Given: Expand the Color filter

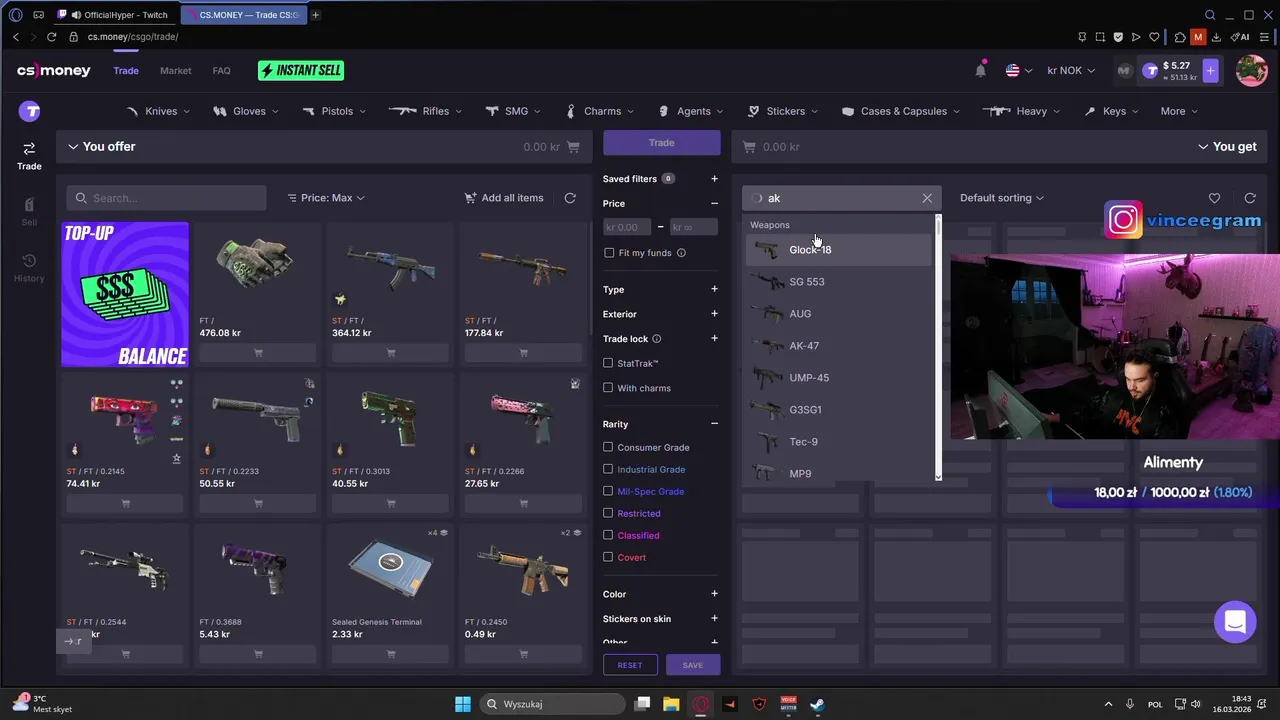Looking at the screenshot, I should 714,594.
